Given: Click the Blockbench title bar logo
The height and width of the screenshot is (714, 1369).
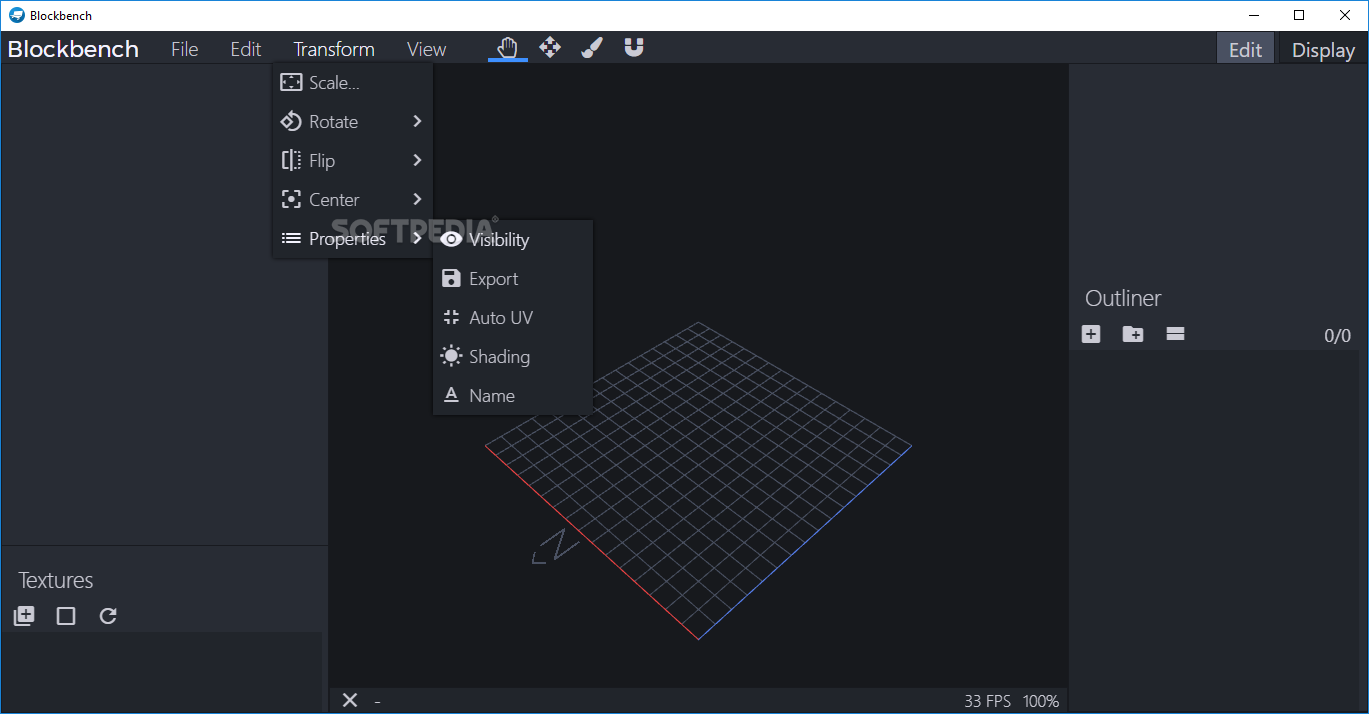Looking at the screenshot, I should [17, 15].
